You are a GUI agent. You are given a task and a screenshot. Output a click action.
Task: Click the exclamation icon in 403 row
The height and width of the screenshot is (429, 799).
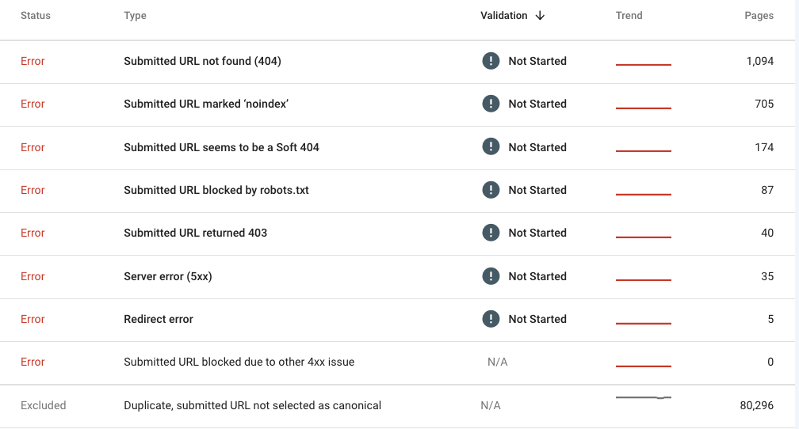491,233
